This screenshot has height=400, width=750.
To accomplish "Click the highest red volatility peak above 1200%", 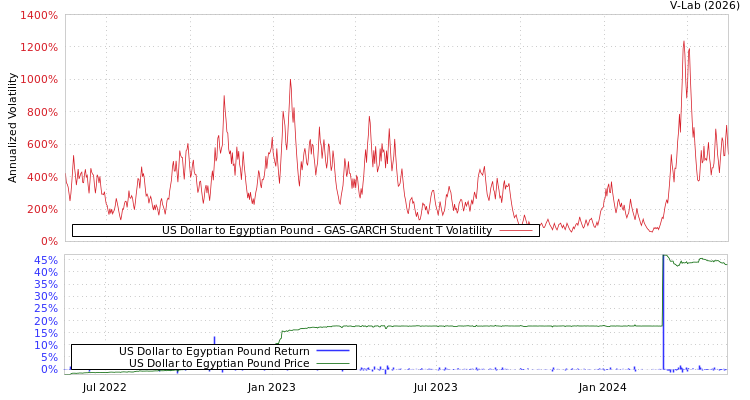I will (684, 43).
